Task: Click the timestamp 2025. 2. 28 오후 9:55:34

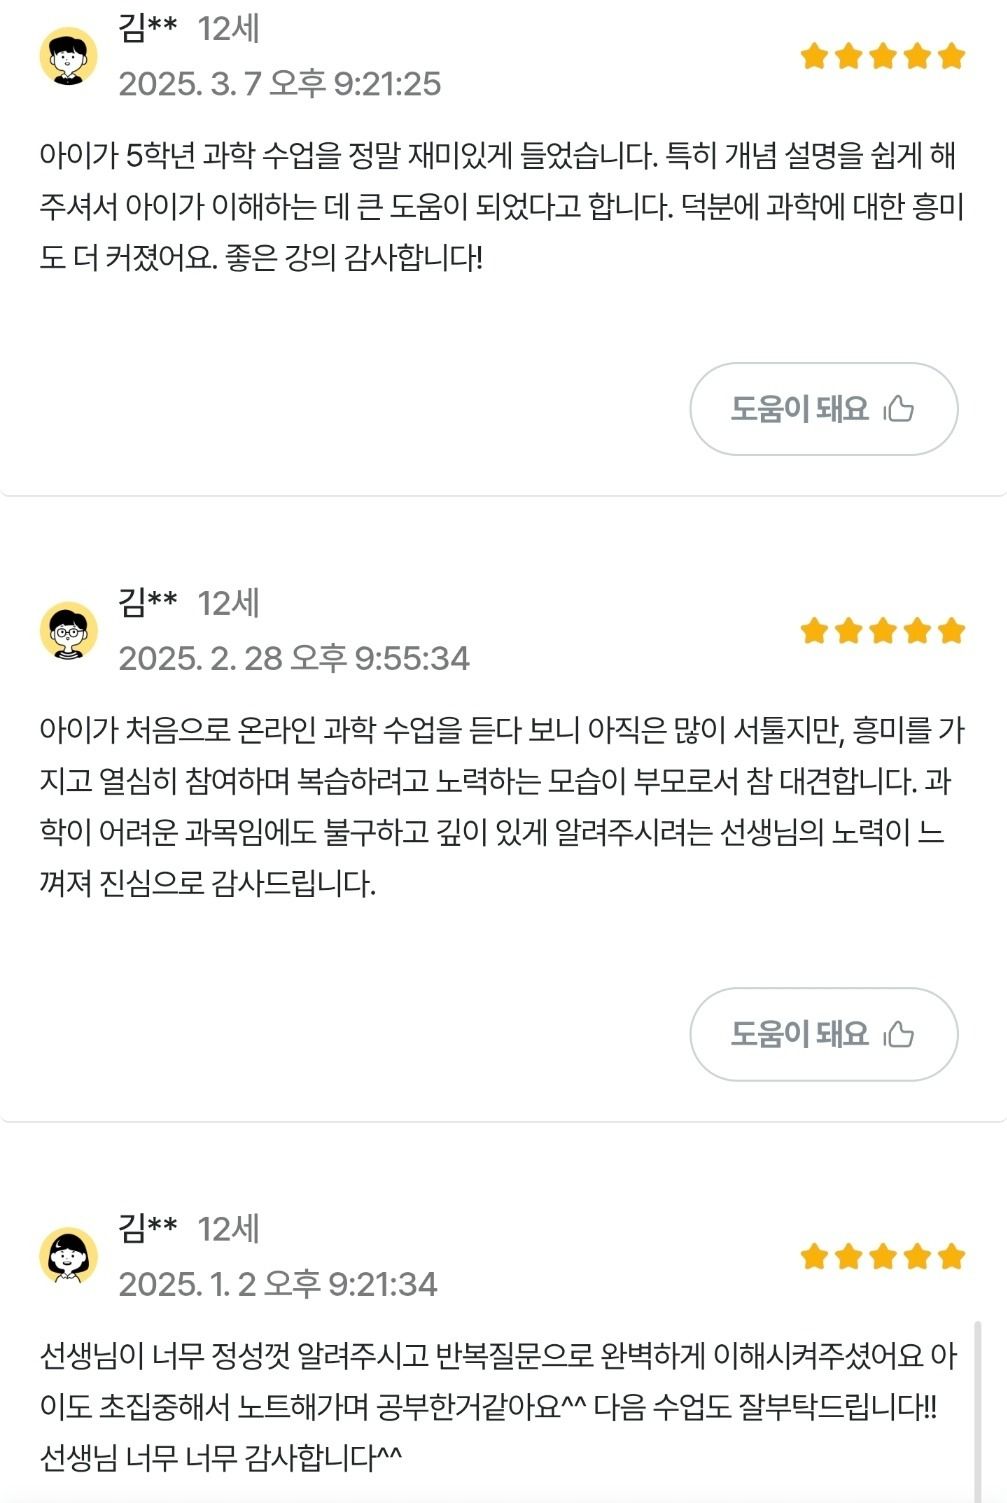Action: 293,659
